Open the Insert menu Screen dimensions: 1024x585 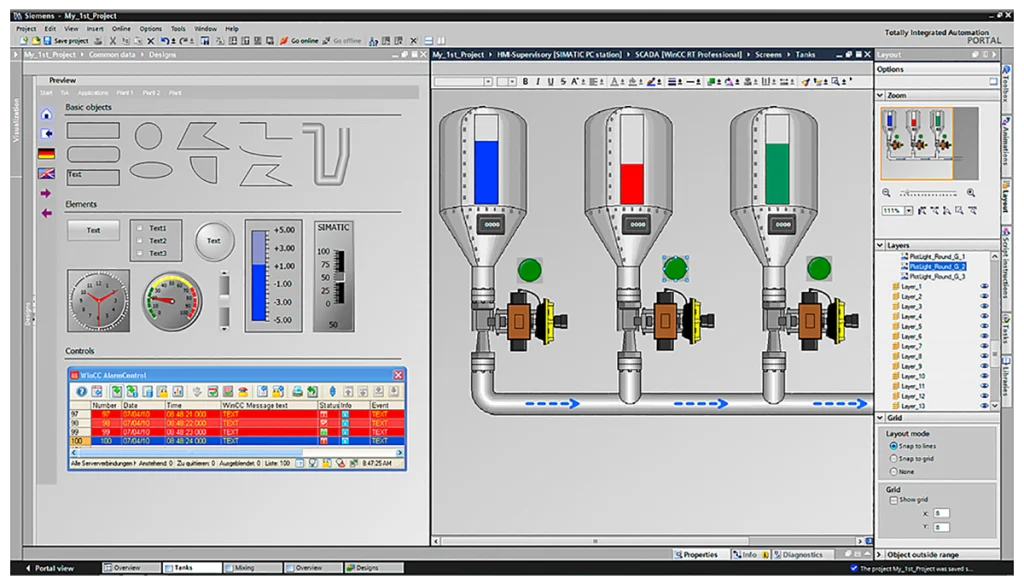click(x=95, y=29)
